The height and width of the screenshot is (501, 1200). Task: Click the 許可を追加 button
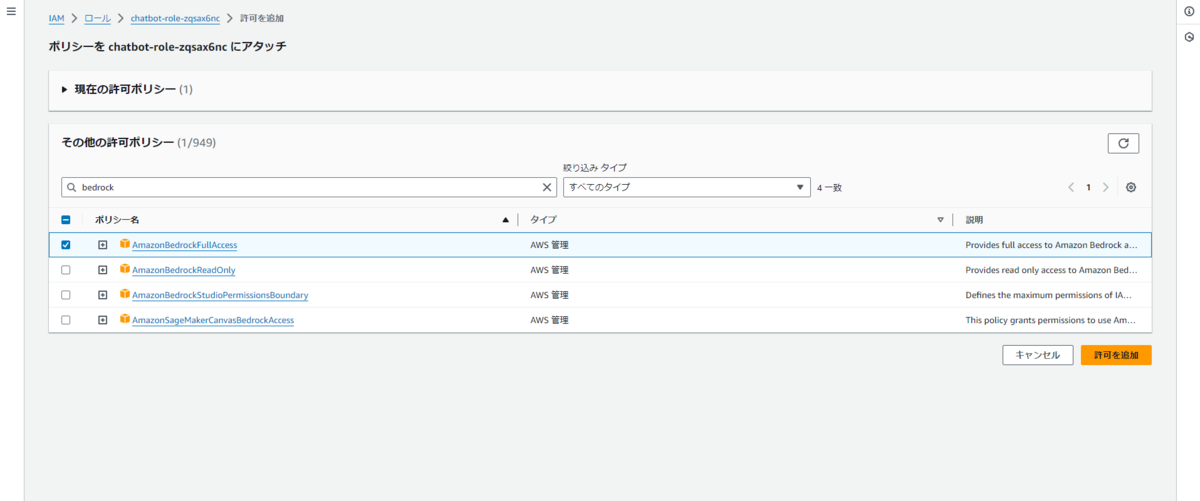click(x=1116, y=355)
